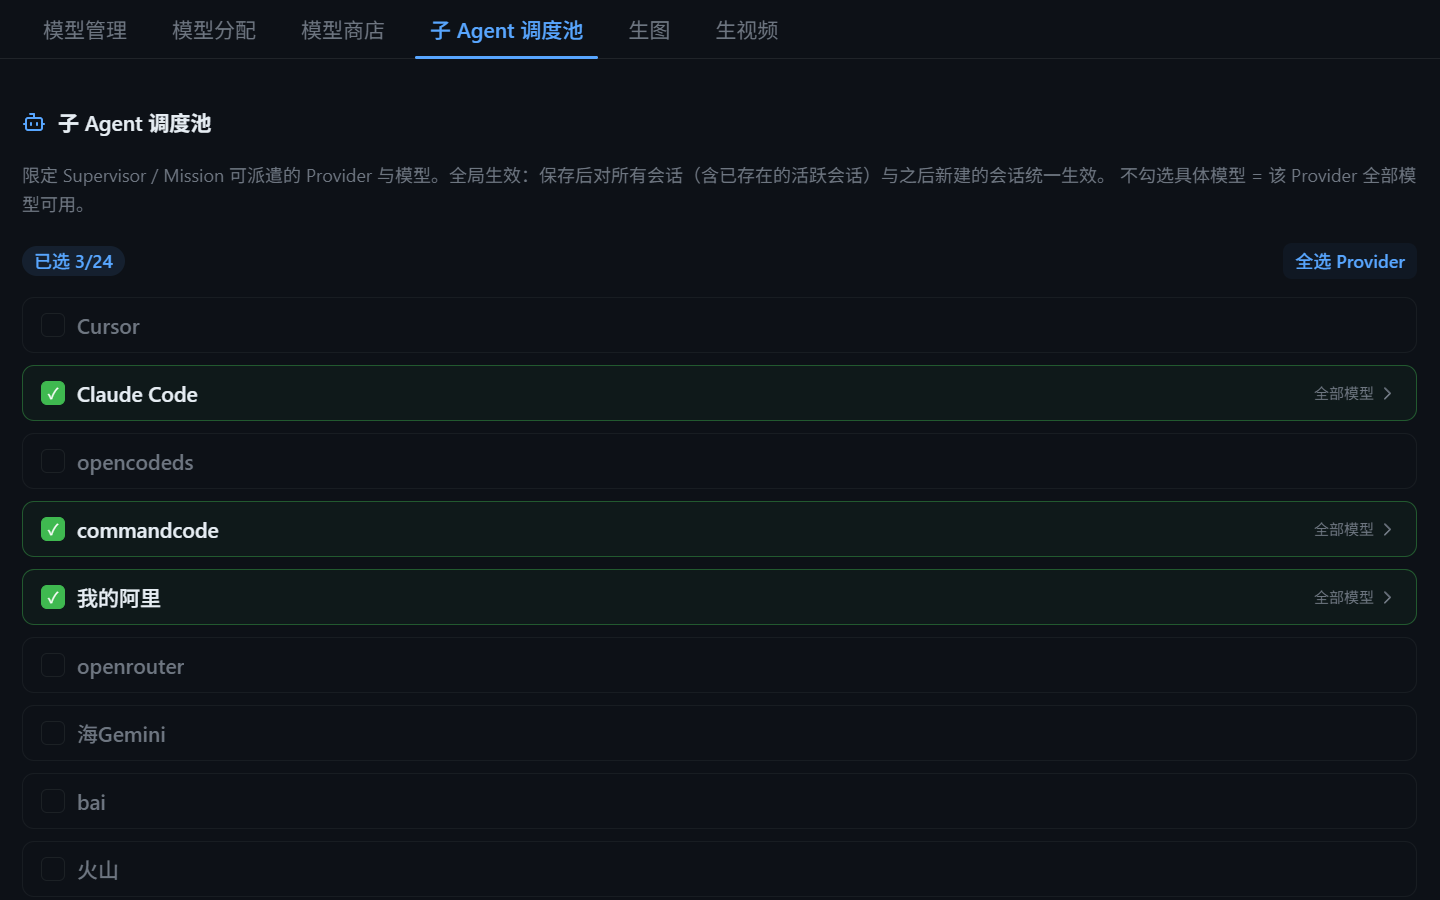Open the 模型商店 tab
Viewport: 1440px width, 900px height.
[x=343, y=30]
